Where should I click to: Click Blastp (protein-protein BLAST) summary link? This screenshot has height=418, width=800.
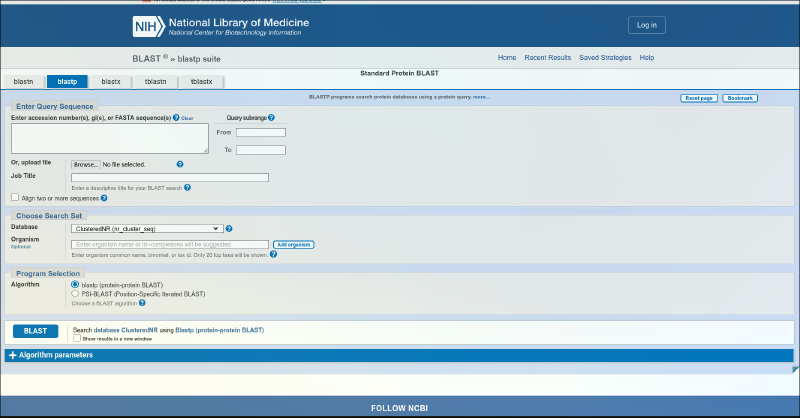pos(219,330)
